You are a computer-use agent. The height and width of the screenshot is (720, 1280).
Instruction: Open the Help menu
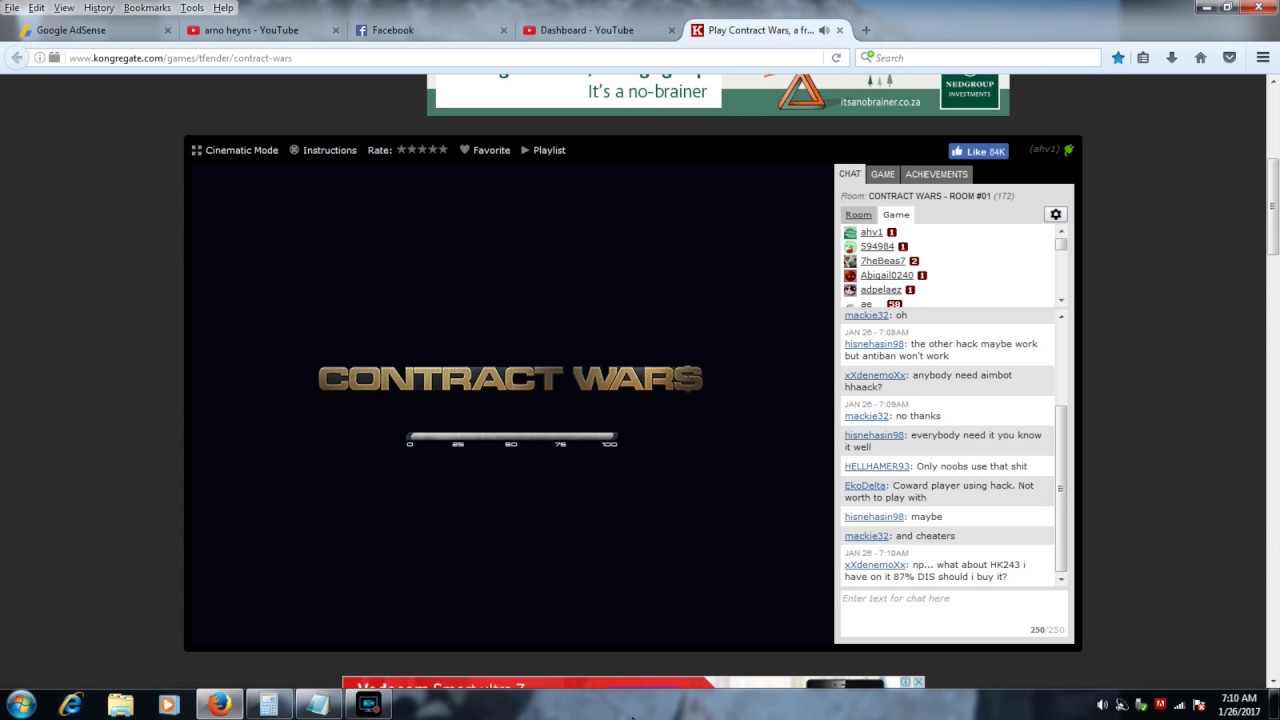coord(223,8)
